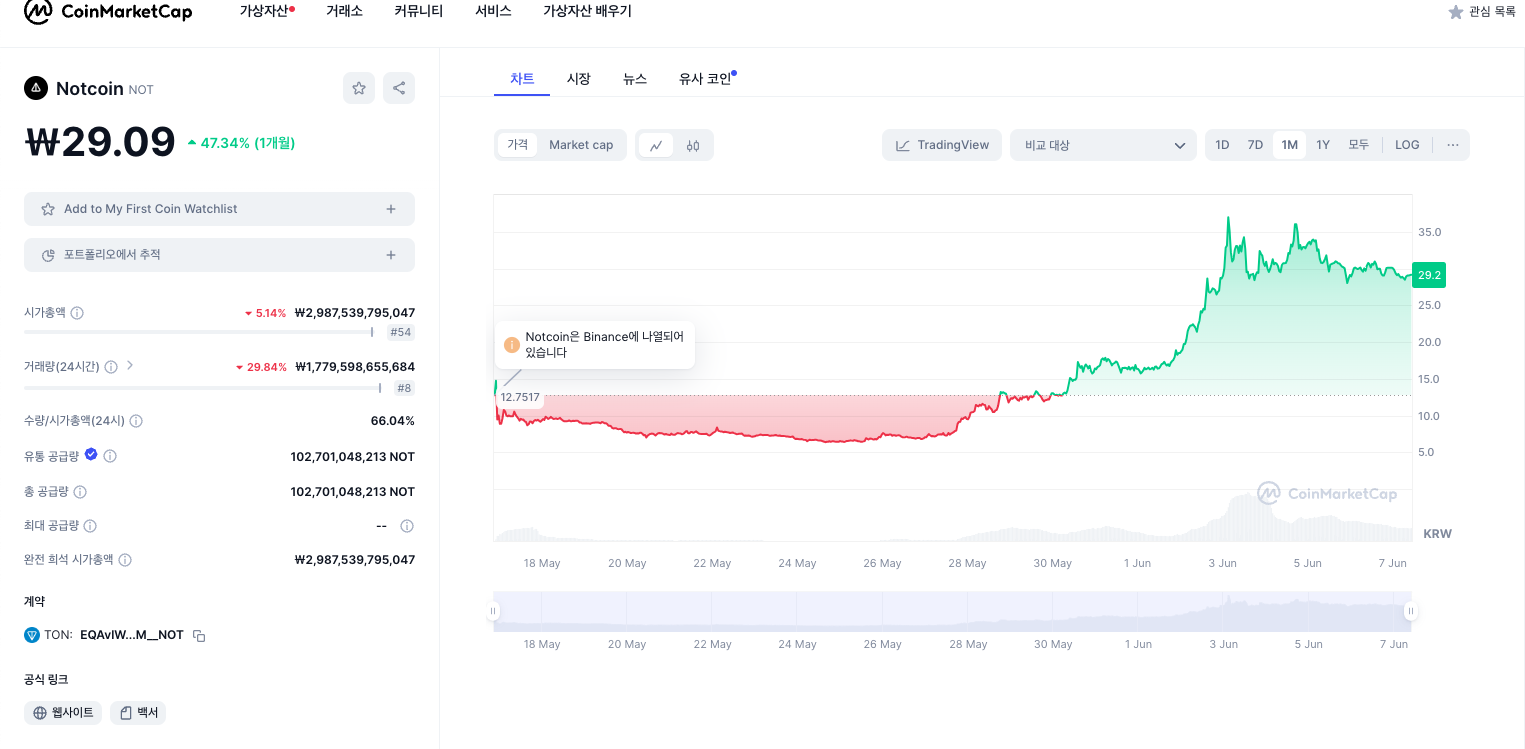Click the CoinMarketCap logo
The image size is (1525, 749).
pos(108,12)
